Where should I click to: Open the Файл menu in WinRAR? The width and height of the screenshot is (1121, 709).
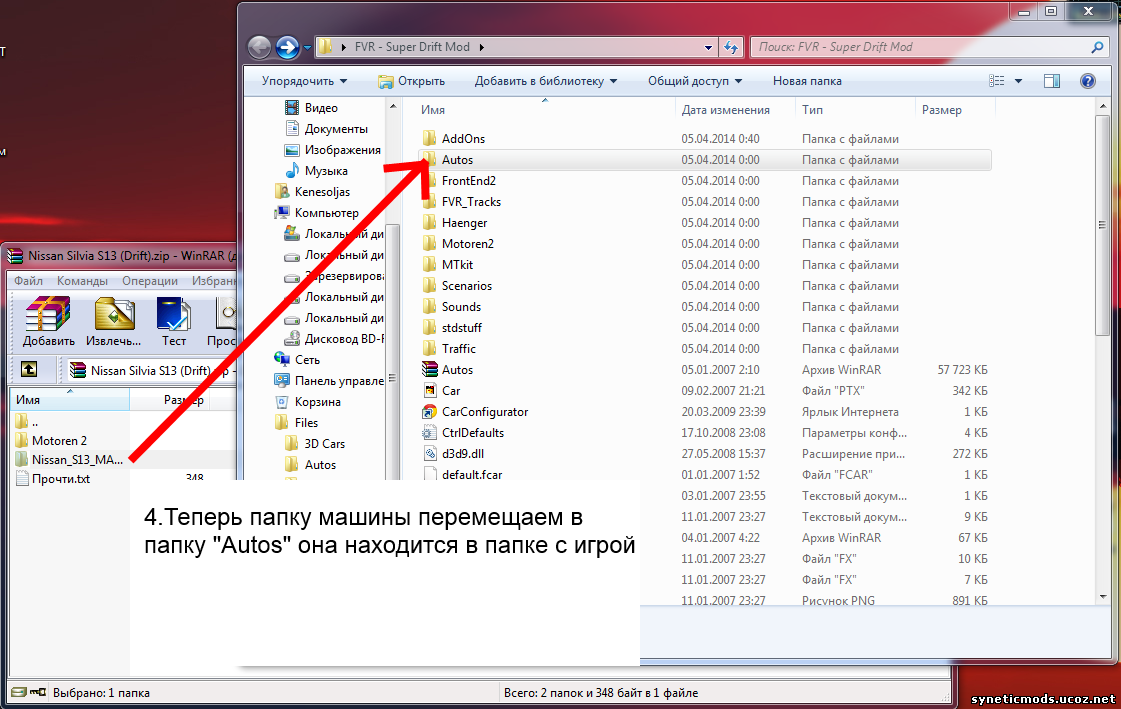28,281
